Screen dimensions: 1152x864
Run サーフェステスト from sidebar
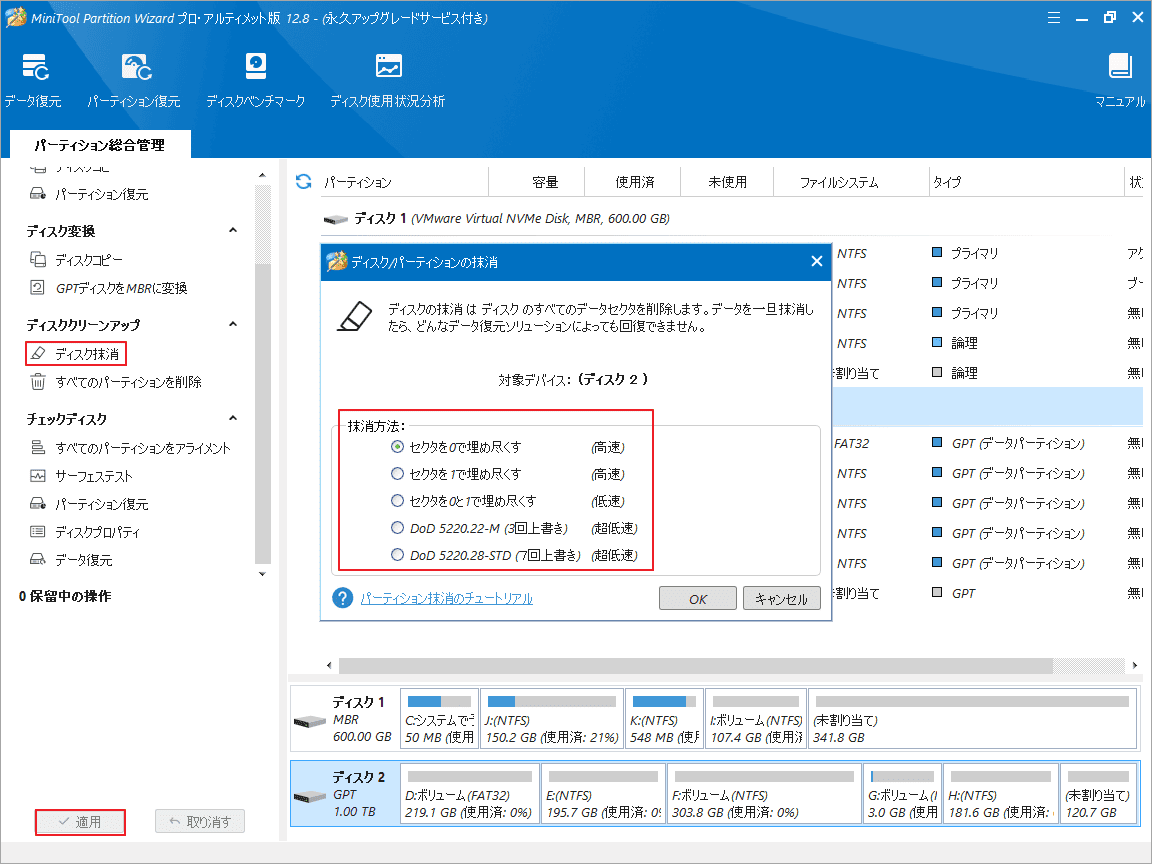(81, 476)
